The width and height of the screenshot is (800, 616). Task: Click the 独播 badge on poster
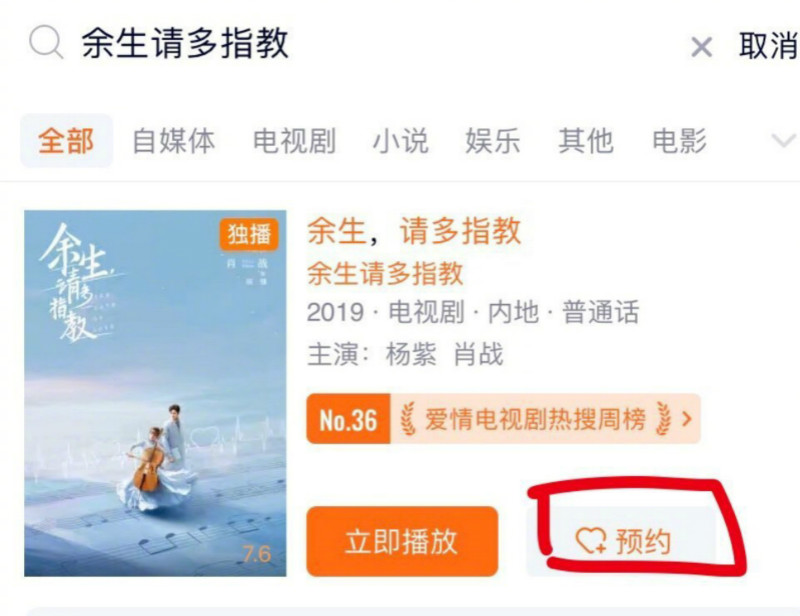pyautogui.click(x=249, y=235)
